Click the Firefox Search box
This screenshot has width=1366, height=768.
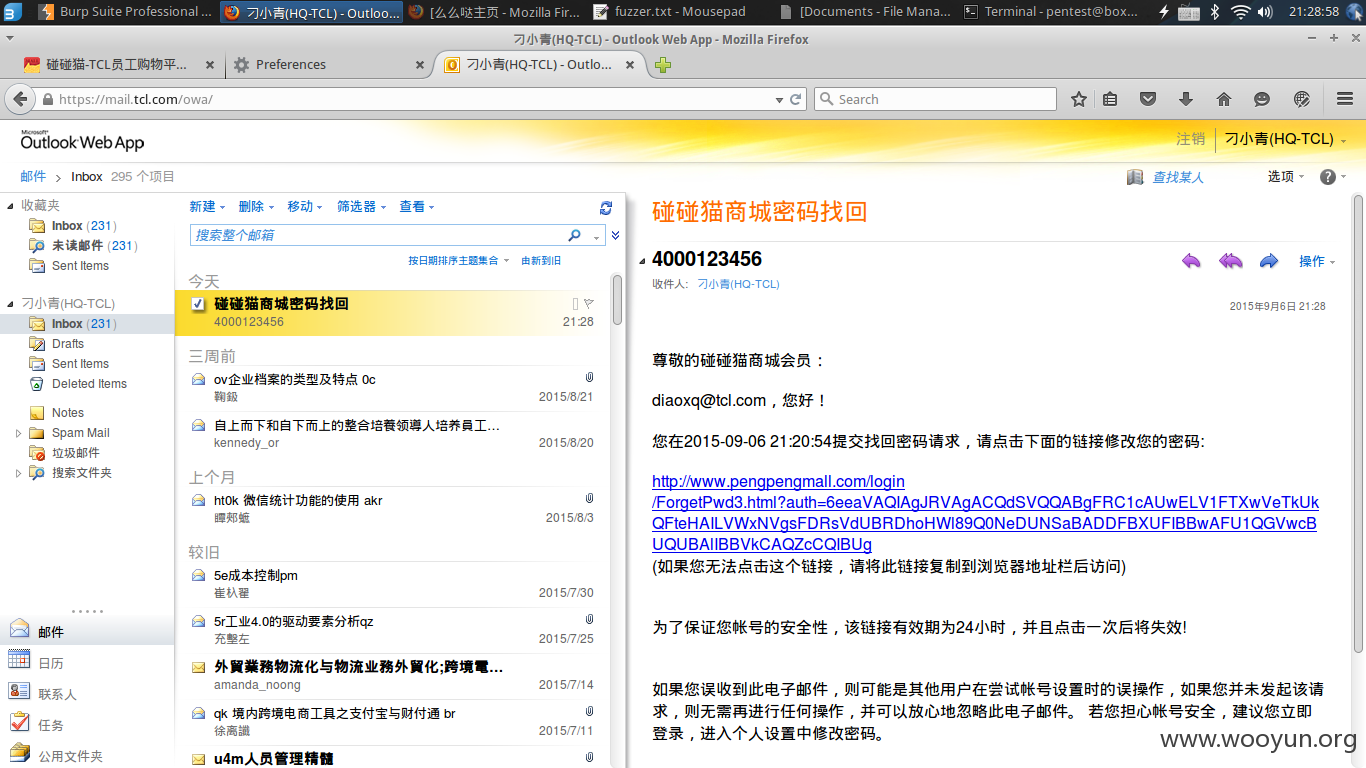[936, 99]
